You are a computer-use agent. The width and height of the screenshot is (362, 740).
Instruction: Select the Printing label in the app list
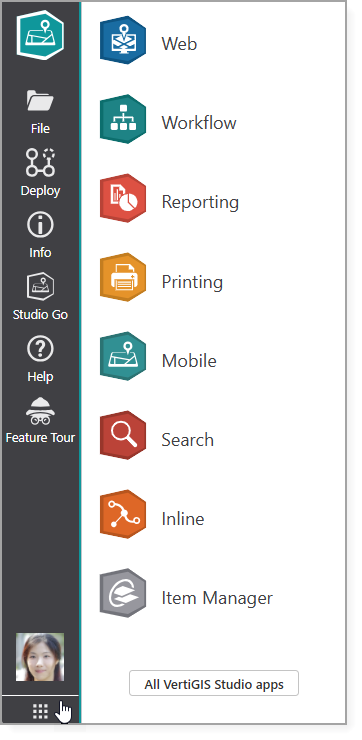click(x=192, y=282)
